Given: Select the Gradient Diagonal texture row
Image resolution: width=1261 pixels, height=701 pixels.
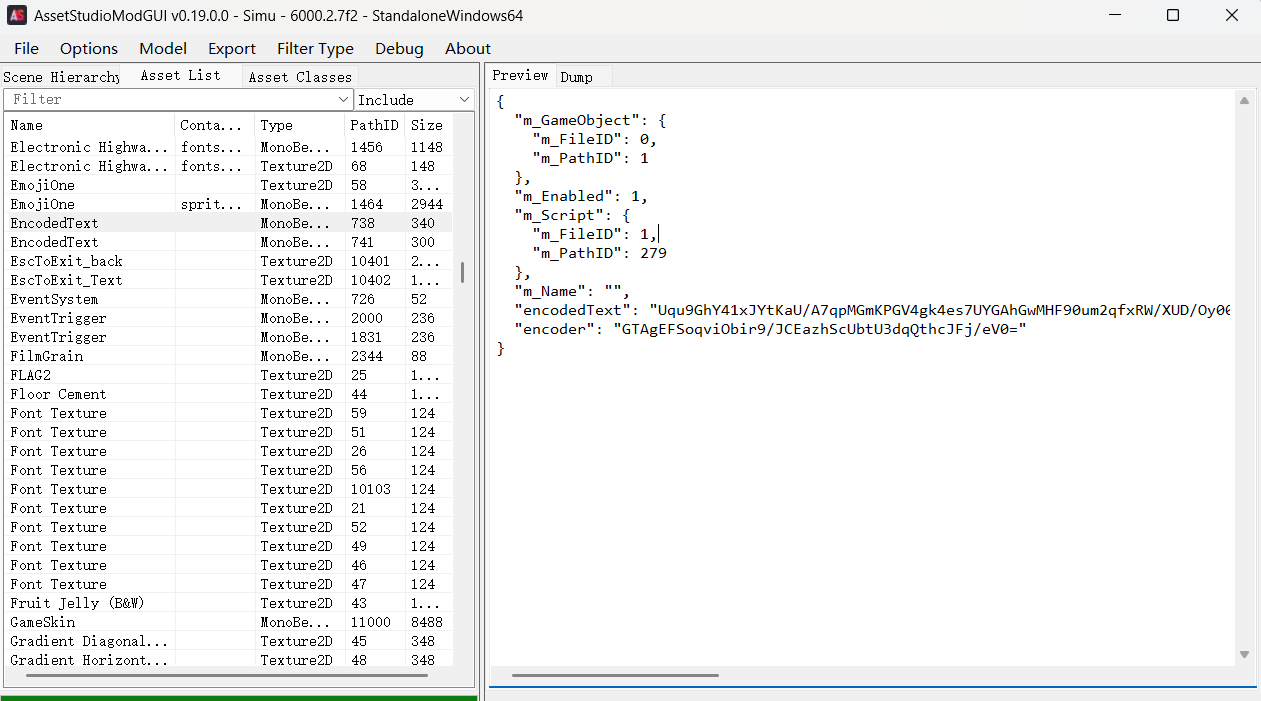Looking at the screenshot, I should (229, 641).
